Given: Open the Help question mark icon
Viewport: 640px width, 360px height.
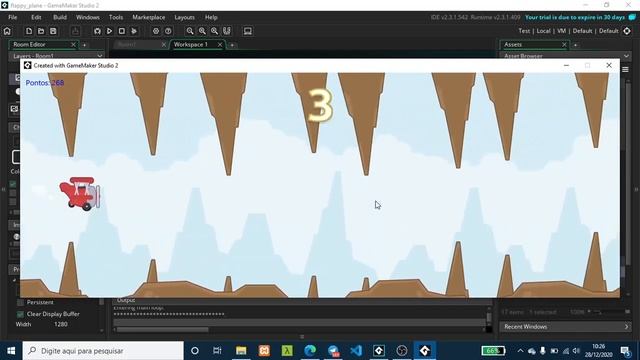Looking at the screenshot, I should tap(168, 31).
